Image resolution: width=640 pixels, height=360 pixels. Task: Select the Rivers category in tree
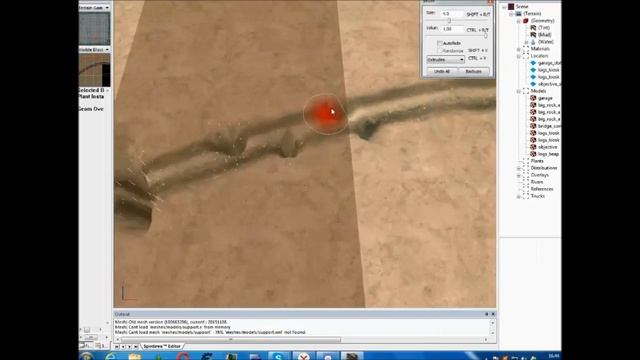tap(537, 182)
